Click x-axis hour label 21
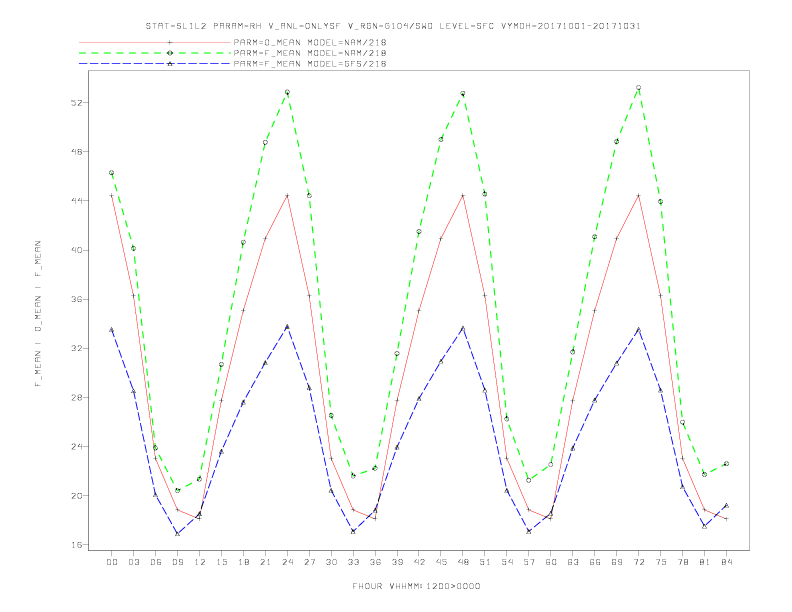The width and height of the screenshot is (792, 612). tap(265, 562)
